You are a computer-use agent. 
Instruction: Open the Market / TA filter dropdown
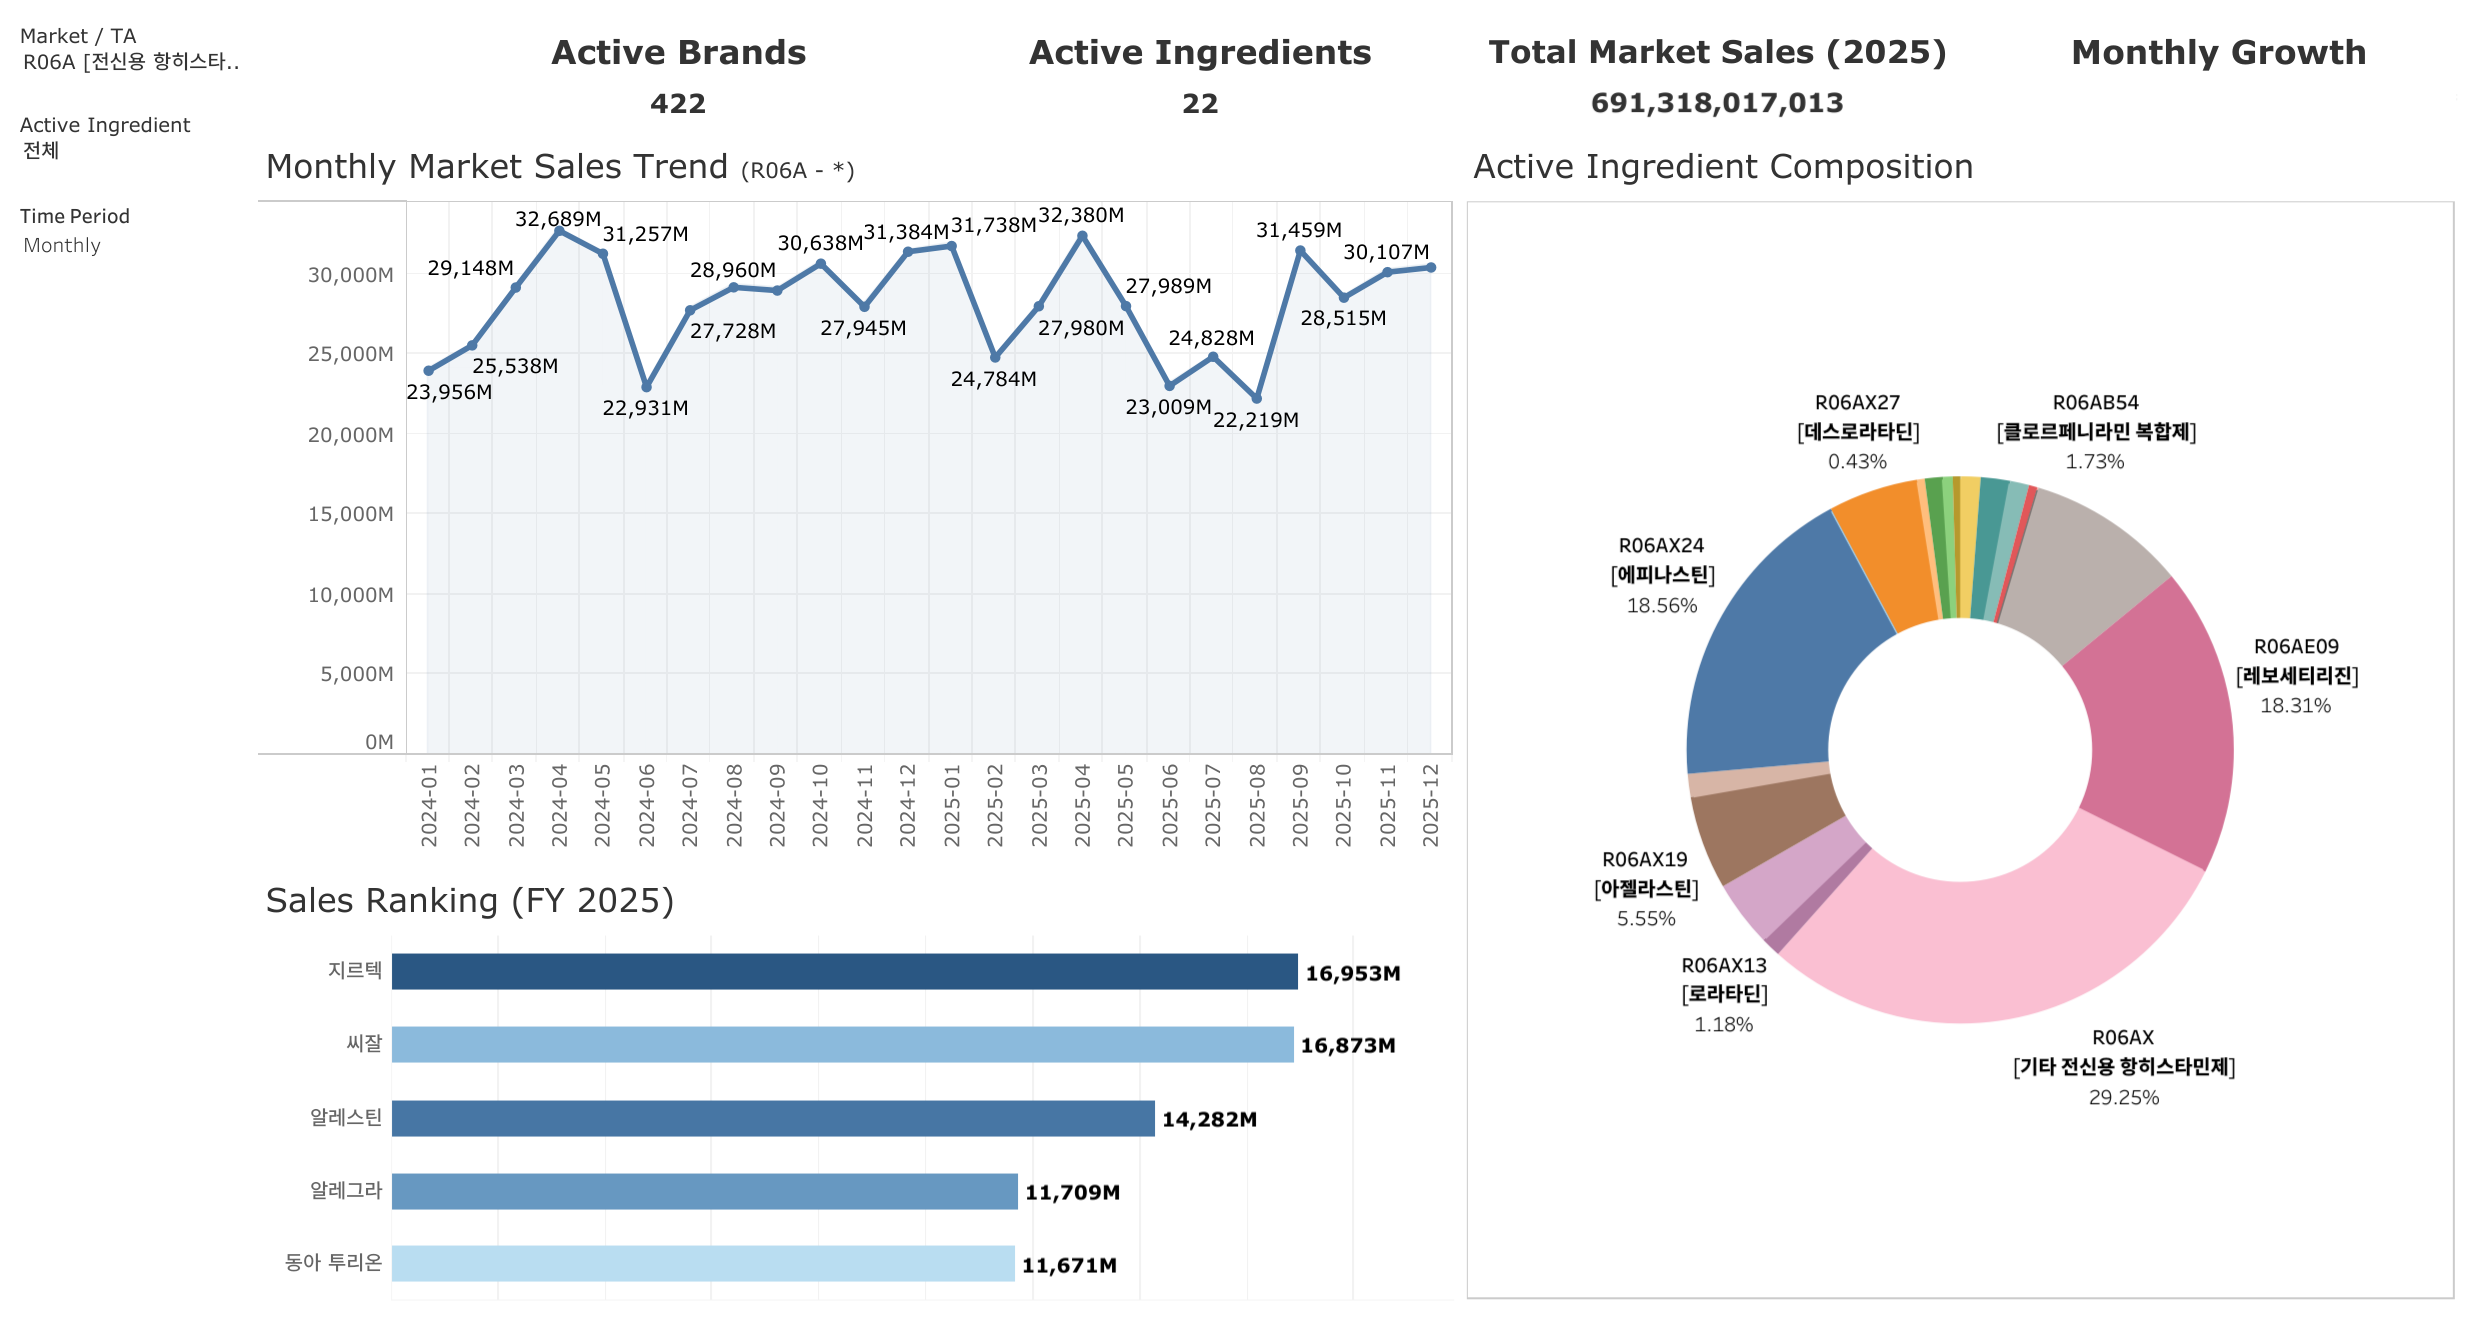coord(130,62)
